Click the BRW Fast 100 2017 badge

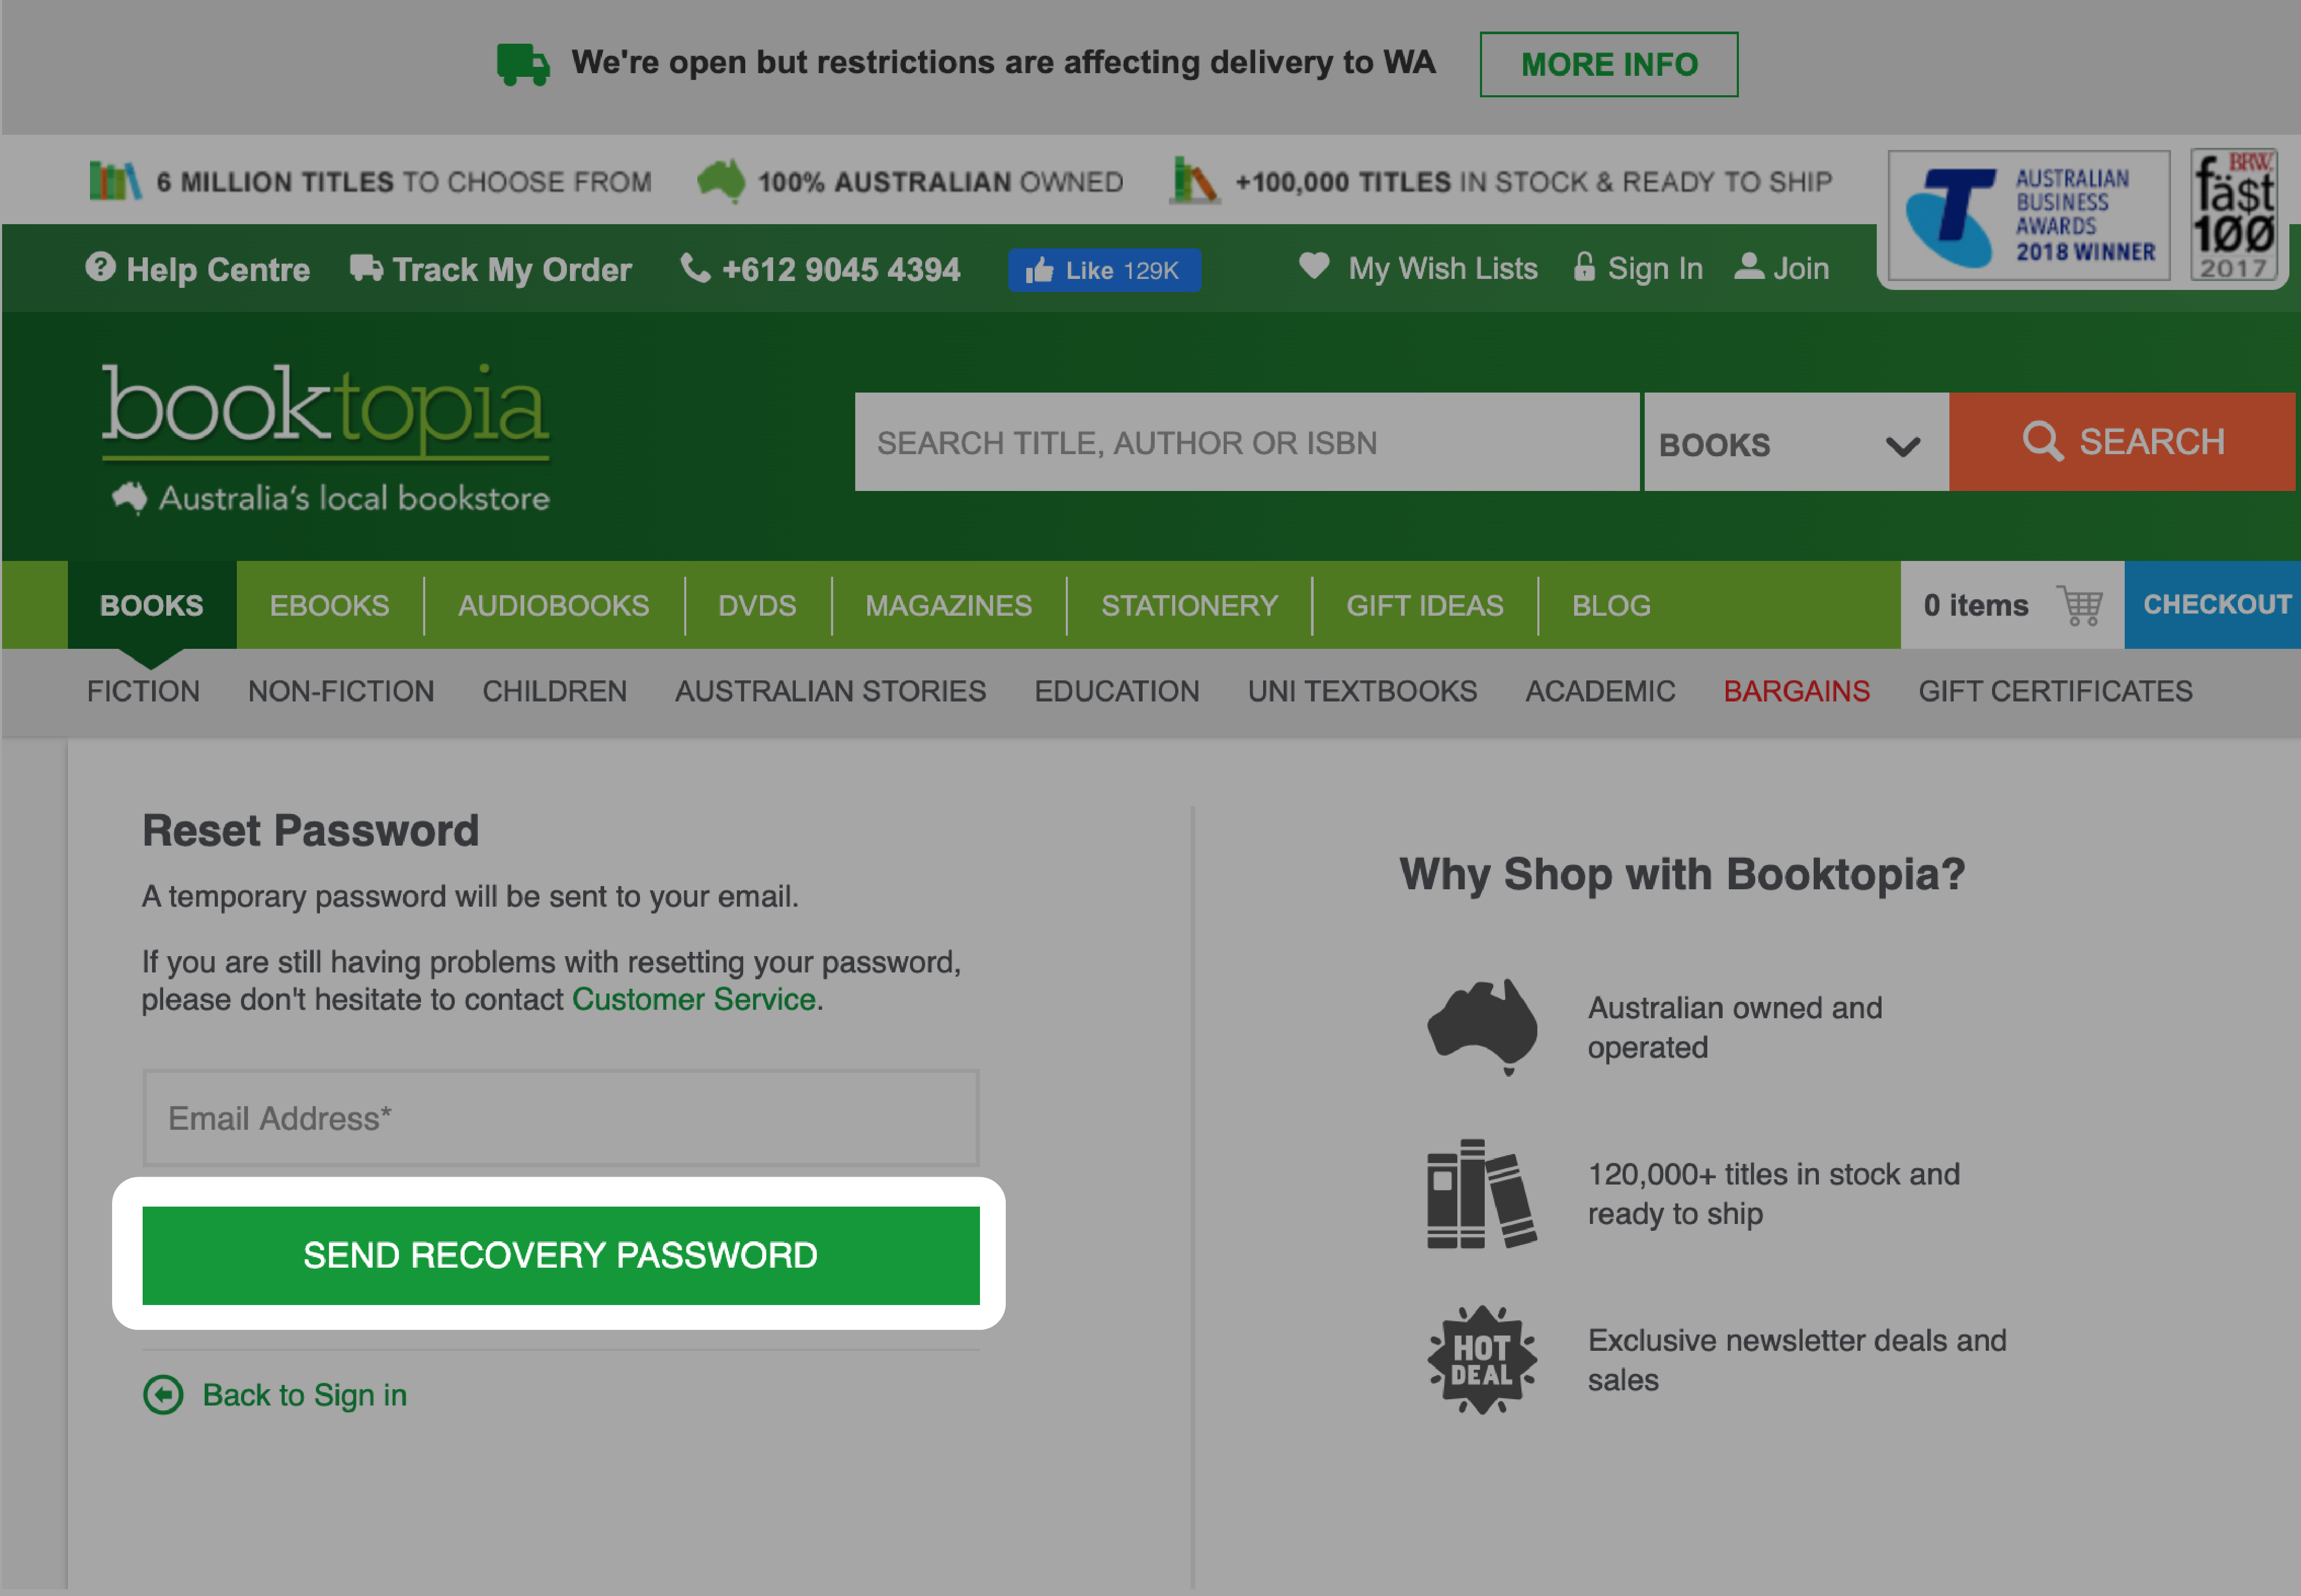(2235, 214)
